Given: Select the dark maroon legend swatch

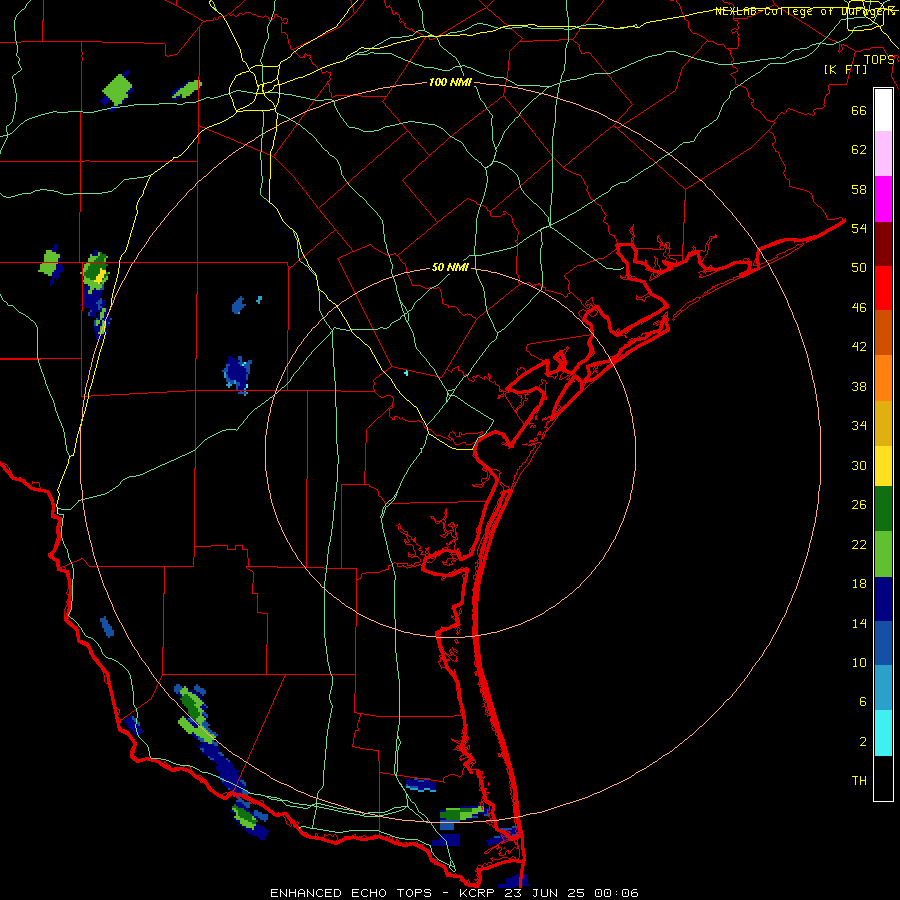Looking at the screenshot, I should (x=883, y=244).
